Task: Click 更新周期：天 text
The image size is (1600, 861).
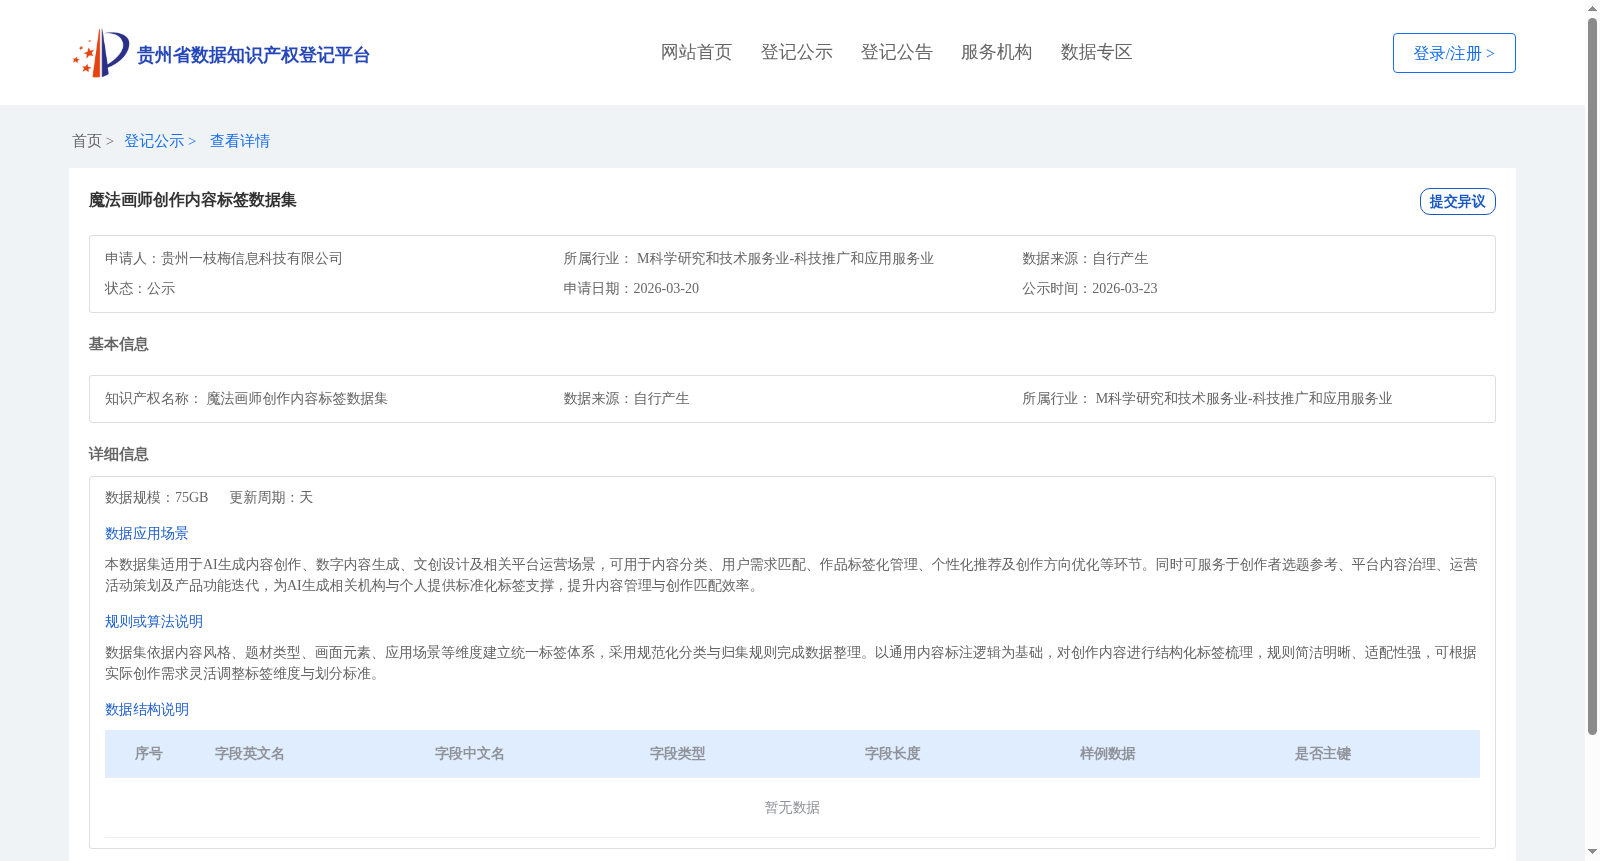Action: coord(271,497)
